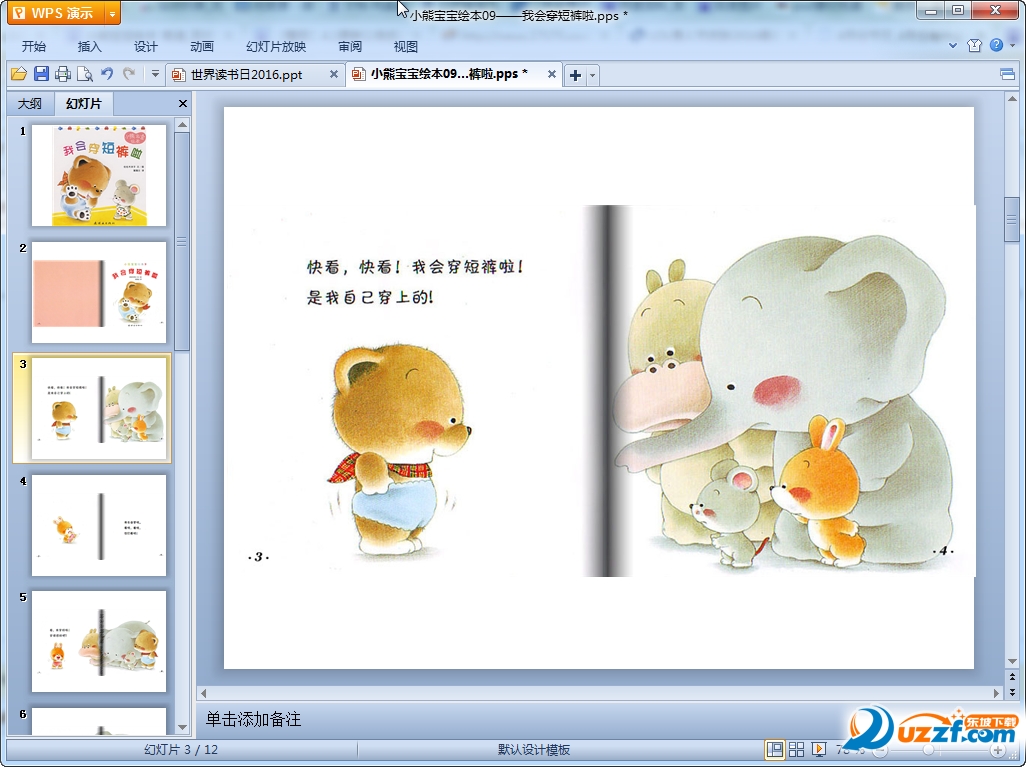The width and height of the screenshot is (1026, 767).
Task: Click the main editor scroll-up arrow
Action: (x=1012, y=99)
